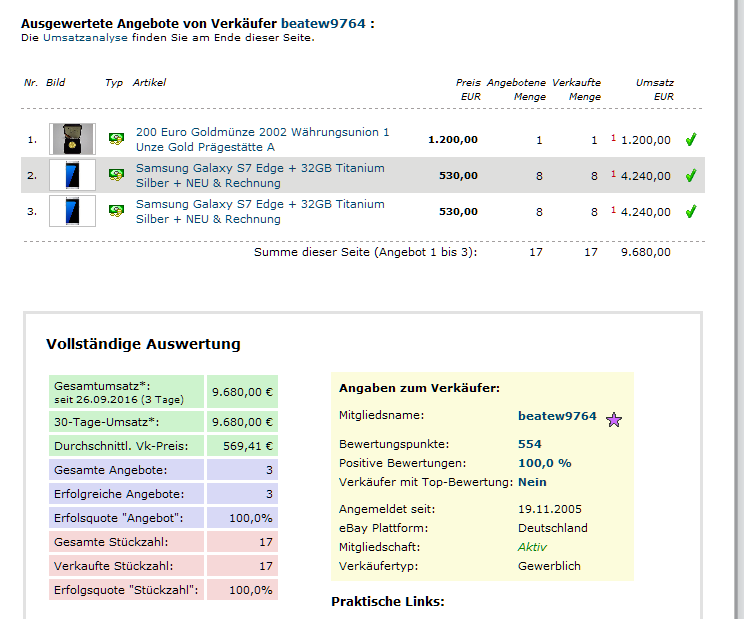Image resolution: width=744 pixels, height=619 pixels.
Task: Click the Artikel column header
Action: coord(149,83)
